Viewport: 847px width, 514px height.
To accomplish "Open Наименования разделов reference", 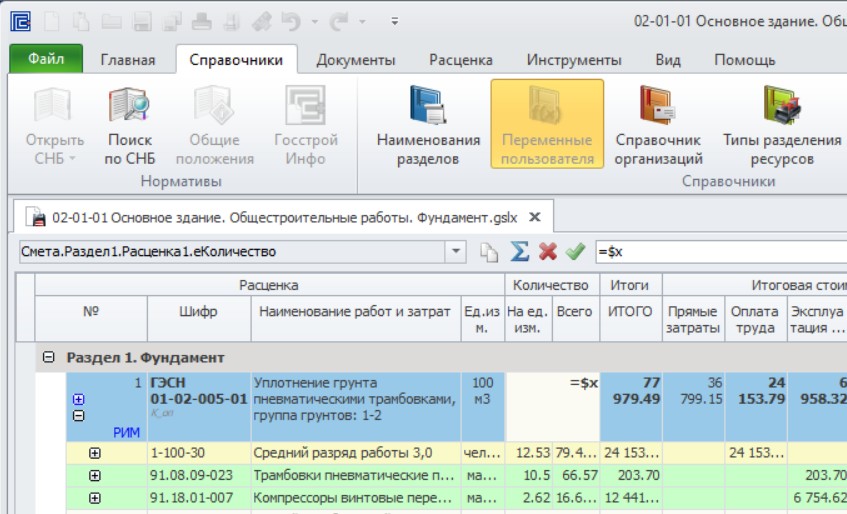I will pos(428,126).
